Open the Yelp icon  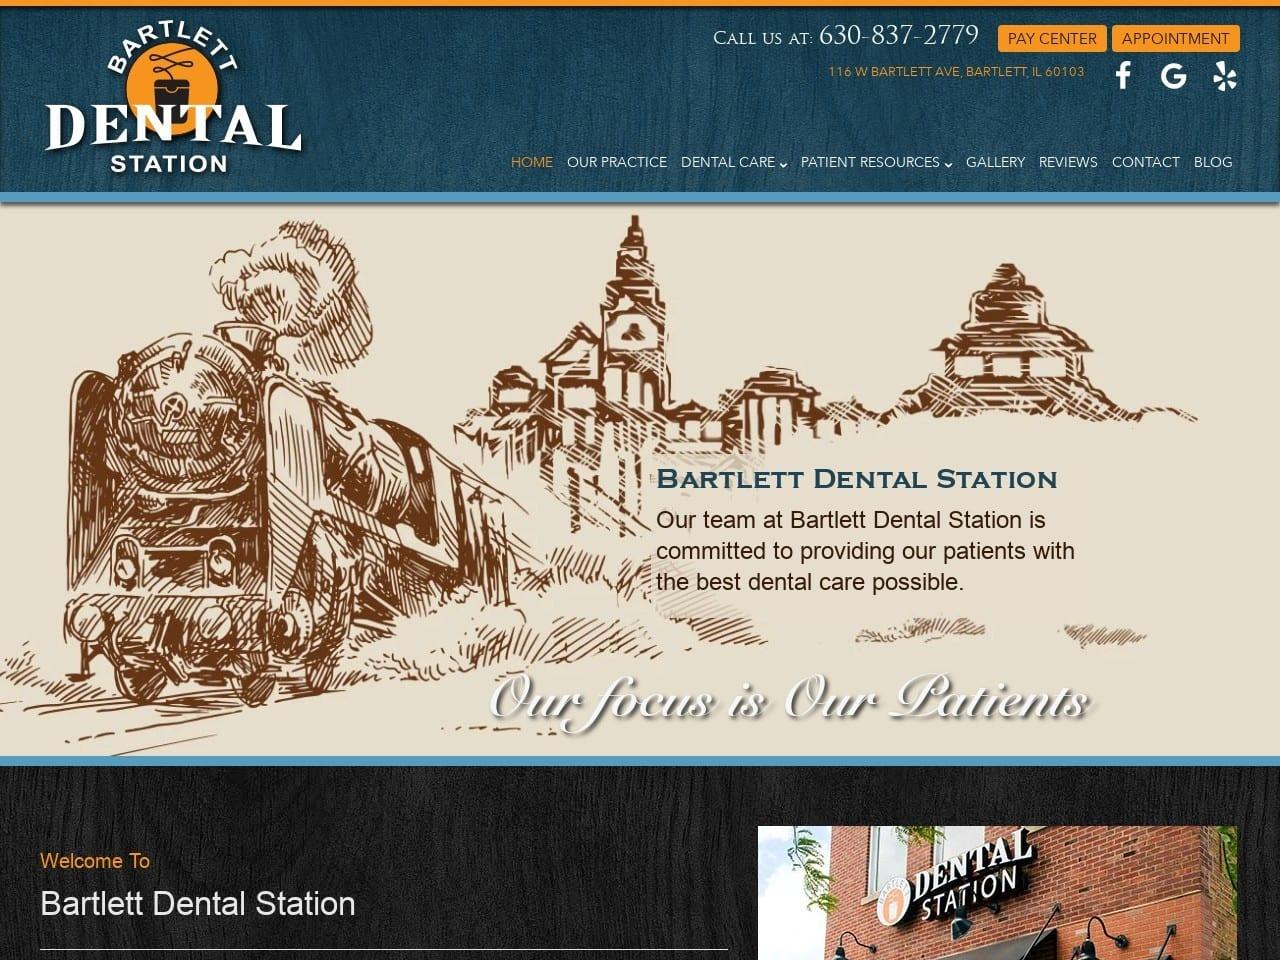pyautogui.click(x=1225, y=76)
